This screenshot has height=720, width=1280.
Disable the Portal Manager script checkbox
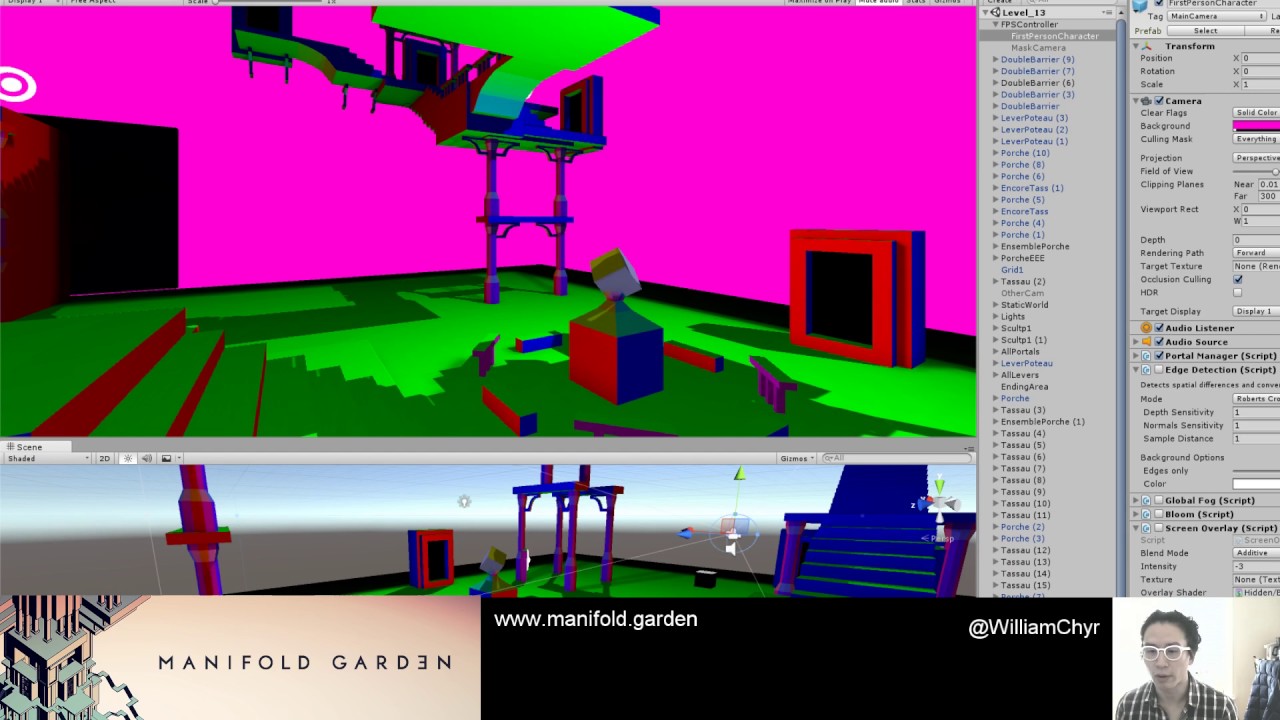point(1159,356)
